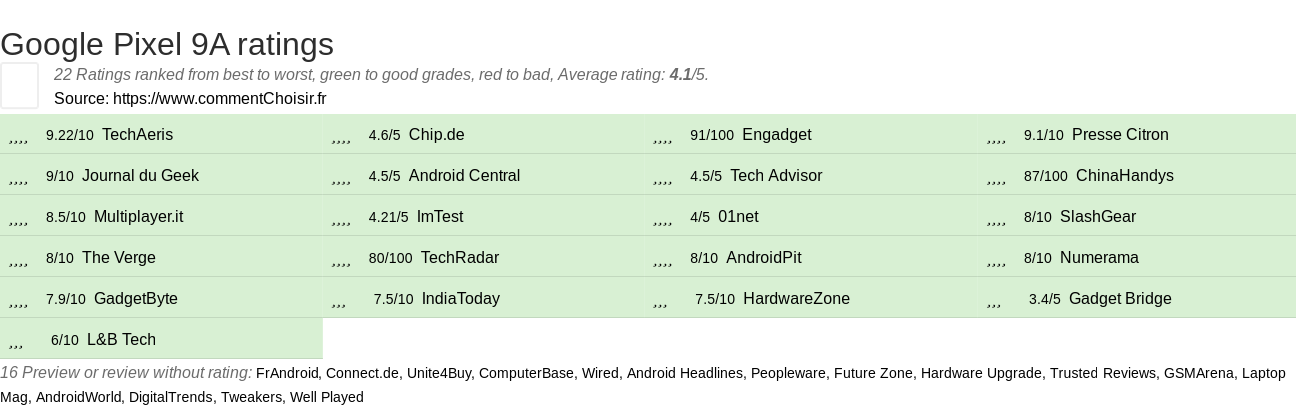Open the Journal du Geek review
Viewport: 1296px width, 408px height.
[x=140, y=176]
